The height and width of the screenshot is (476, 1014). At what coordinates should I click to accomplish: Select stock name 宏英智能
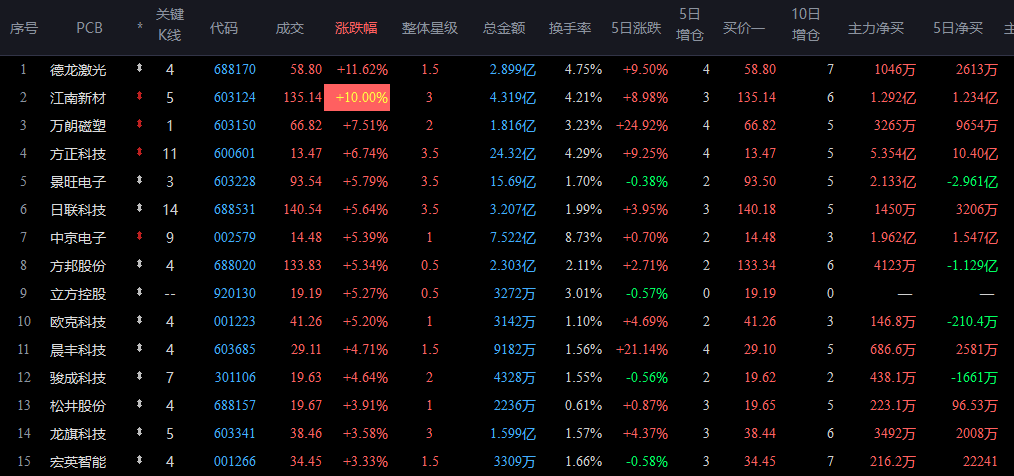(78, 462)
